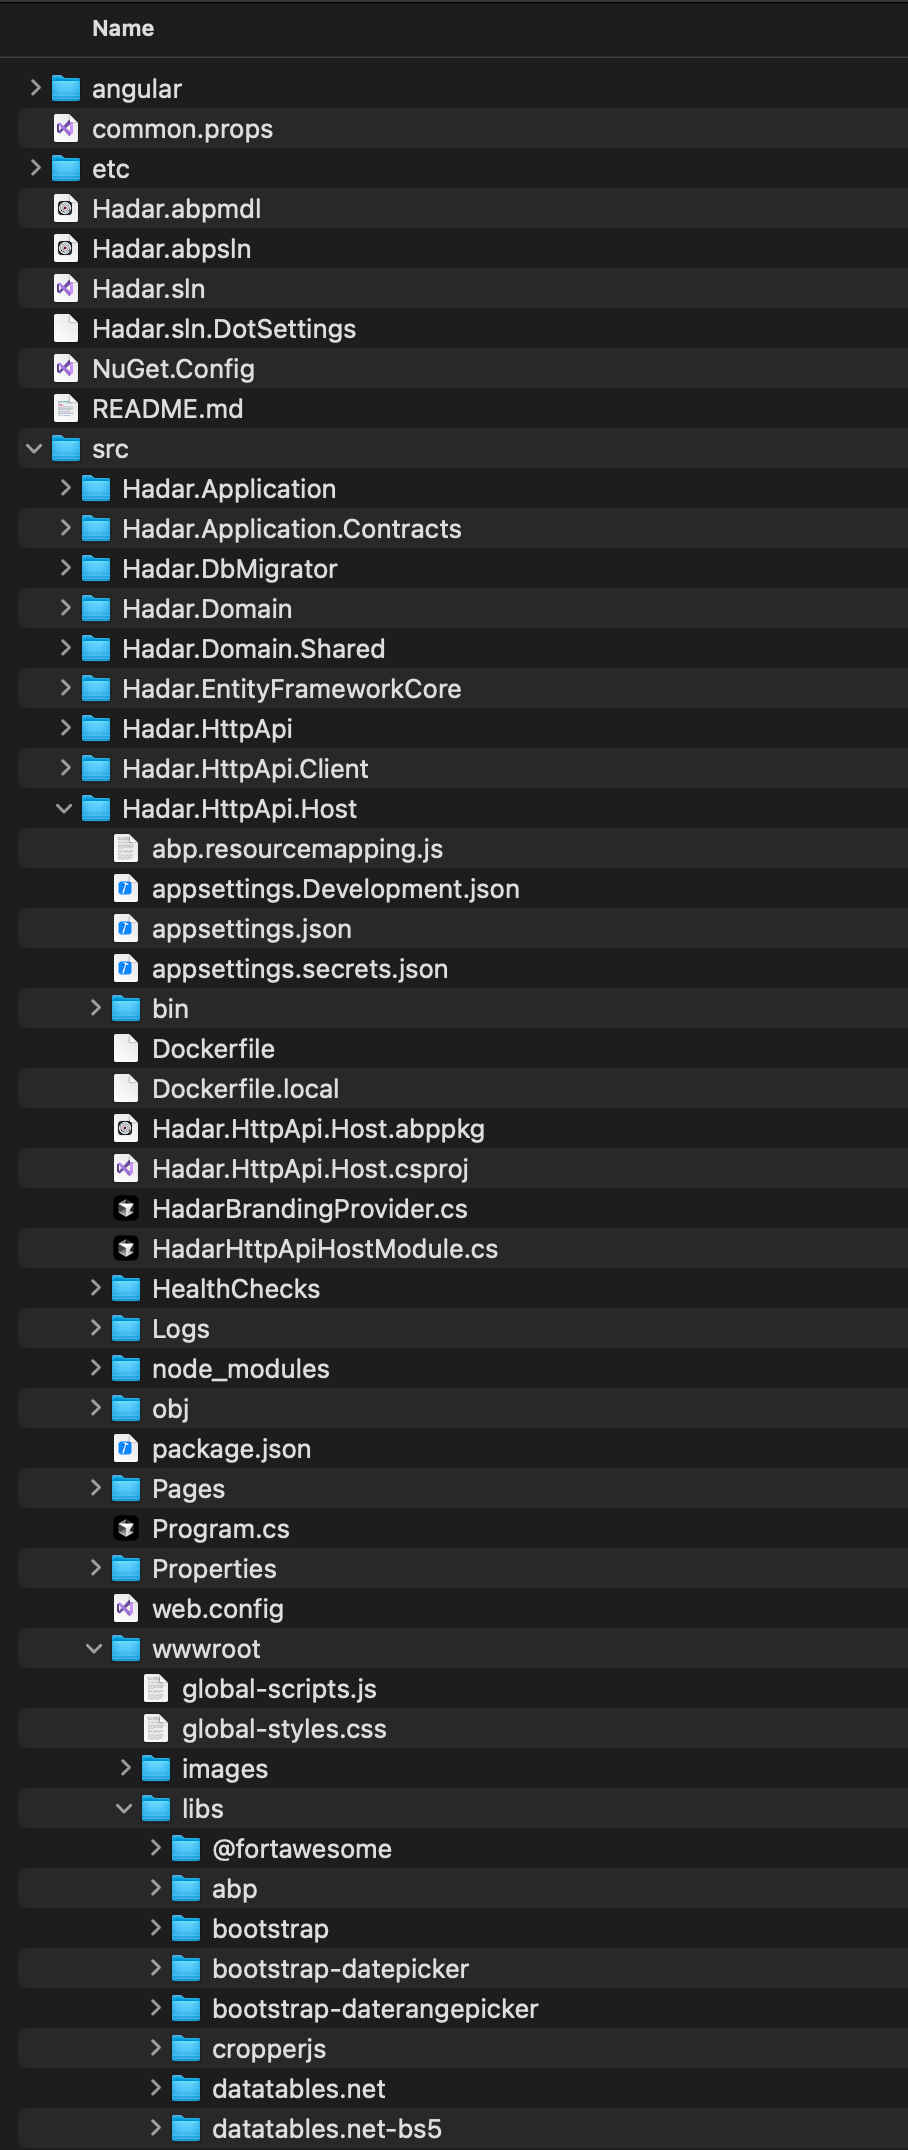Click the HadarBrandingProvider.cs file icon
Image resolution: width=908 pixels, height=2150 pixels.
point(126,1208)
